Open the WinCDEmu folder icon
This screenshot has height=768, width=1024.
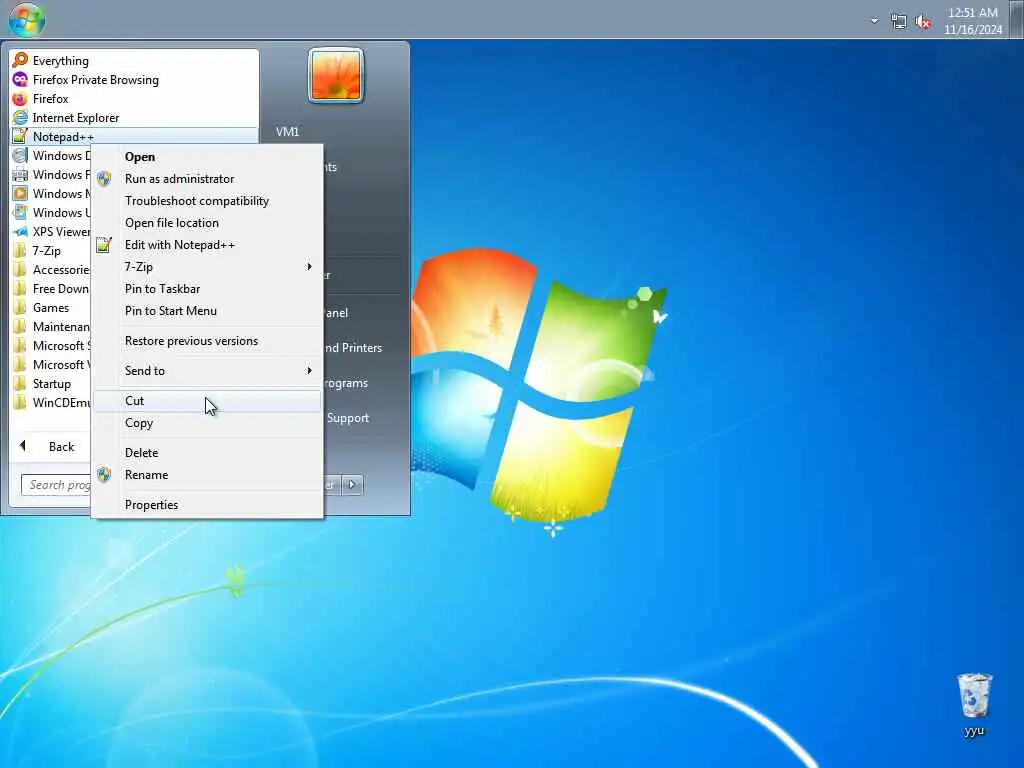pyautogui.click(x=20, y=402)
